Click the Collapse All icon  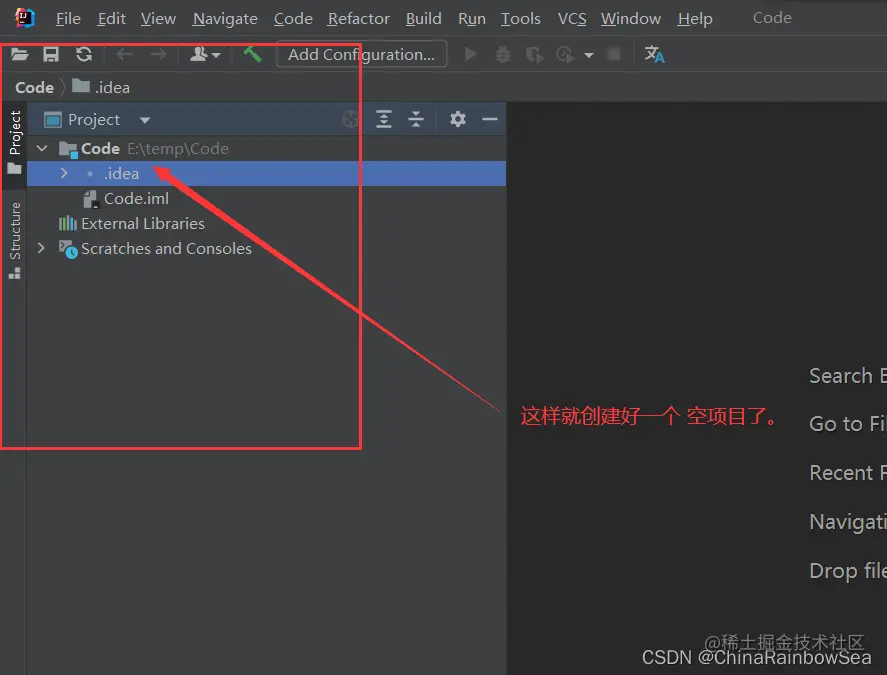[416, 119]
